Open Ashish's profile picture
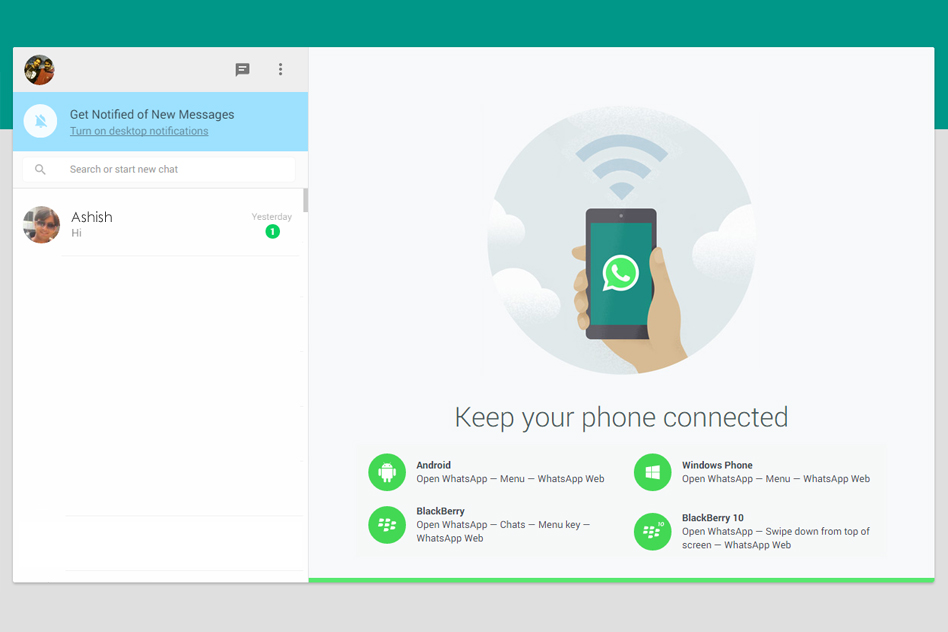The image size is (948, 632). 41,224
